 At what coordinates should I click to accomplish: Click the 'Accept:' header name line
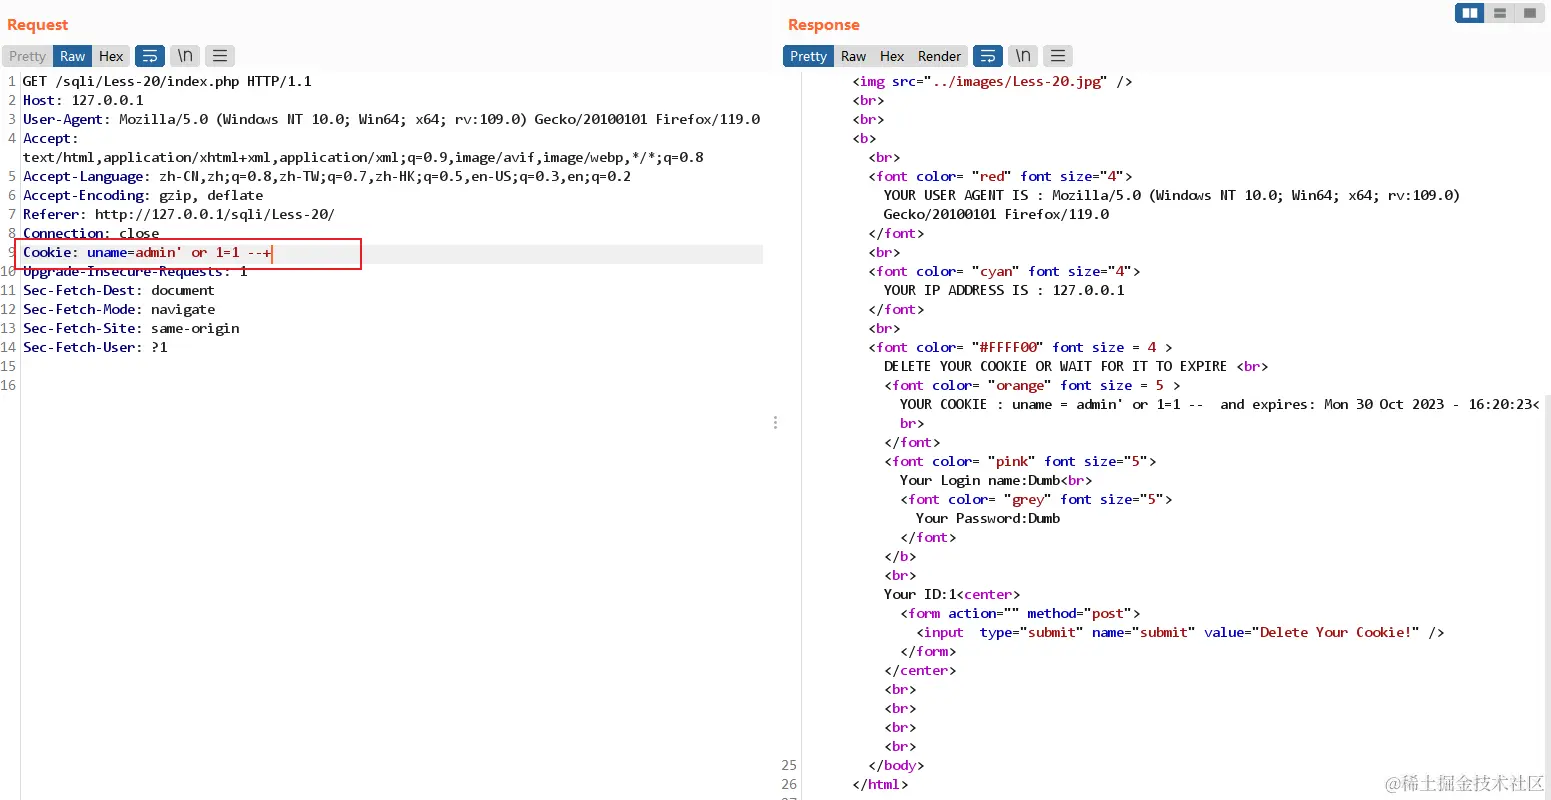click(50, 138)
